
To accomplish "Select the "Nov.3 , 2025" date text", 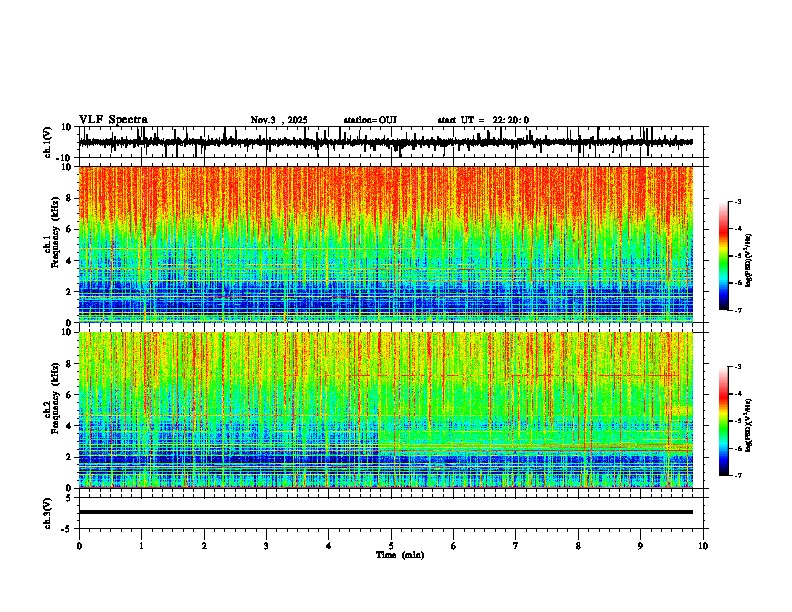I will pyautogui.click(x=279, y=120).
